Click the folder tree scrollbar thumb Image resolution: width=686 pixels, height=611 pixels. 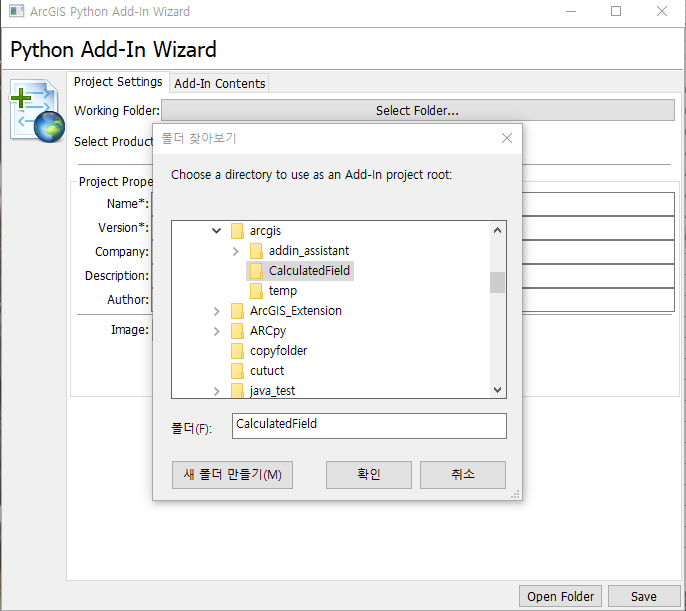497,282
